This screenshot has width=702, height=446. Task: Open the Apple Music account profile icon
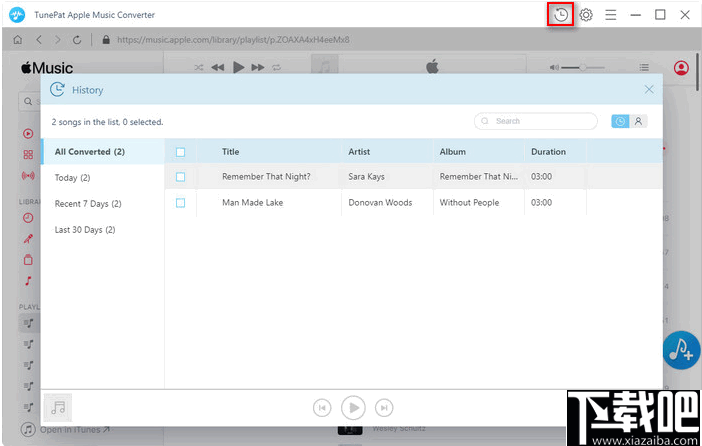pos(681,68)
